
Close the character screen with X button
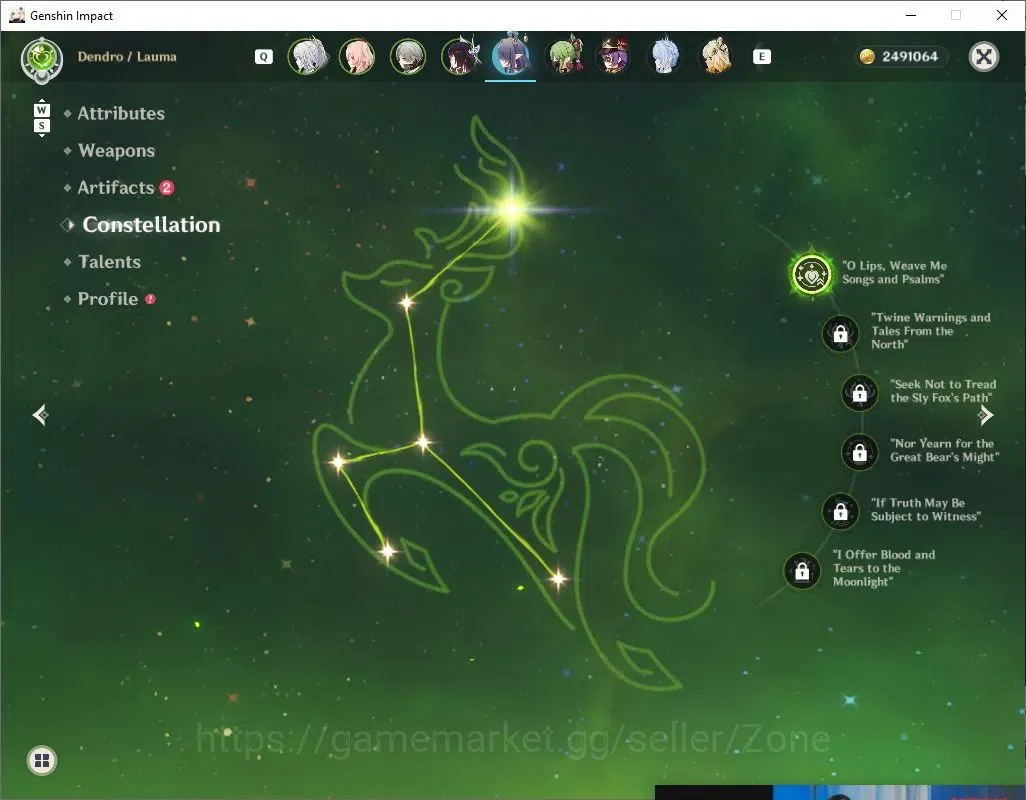tap(983, 57)
